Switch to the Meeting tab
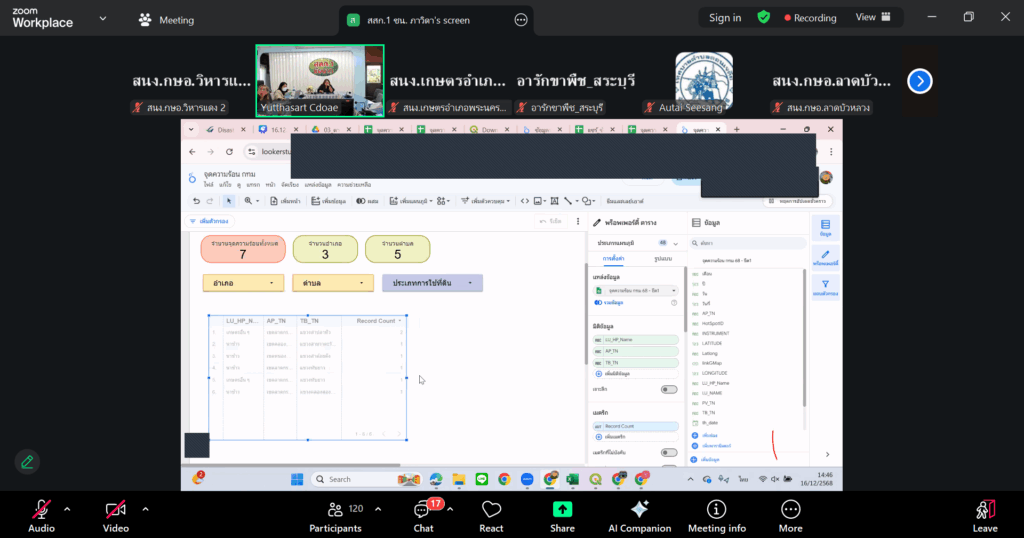 pyautogui.click(x=167, y=20)
